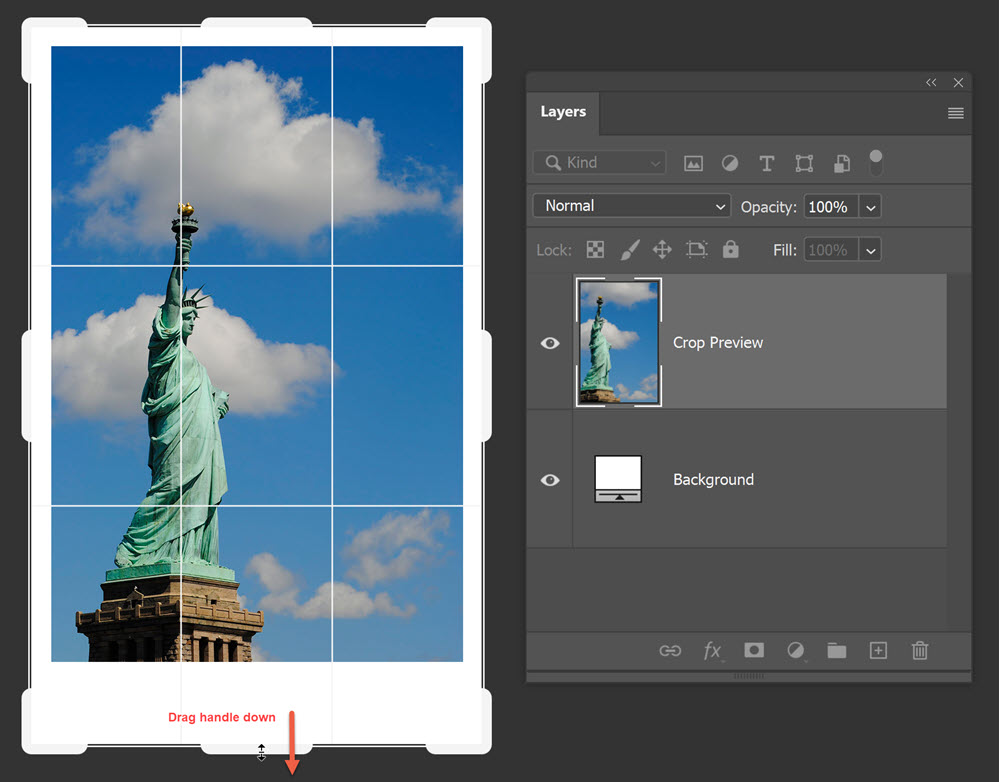Image resolution: width=1000 pixels, height=782 pixels.
Task: Select the Background layer thumbnail
Action: (618, 478)
